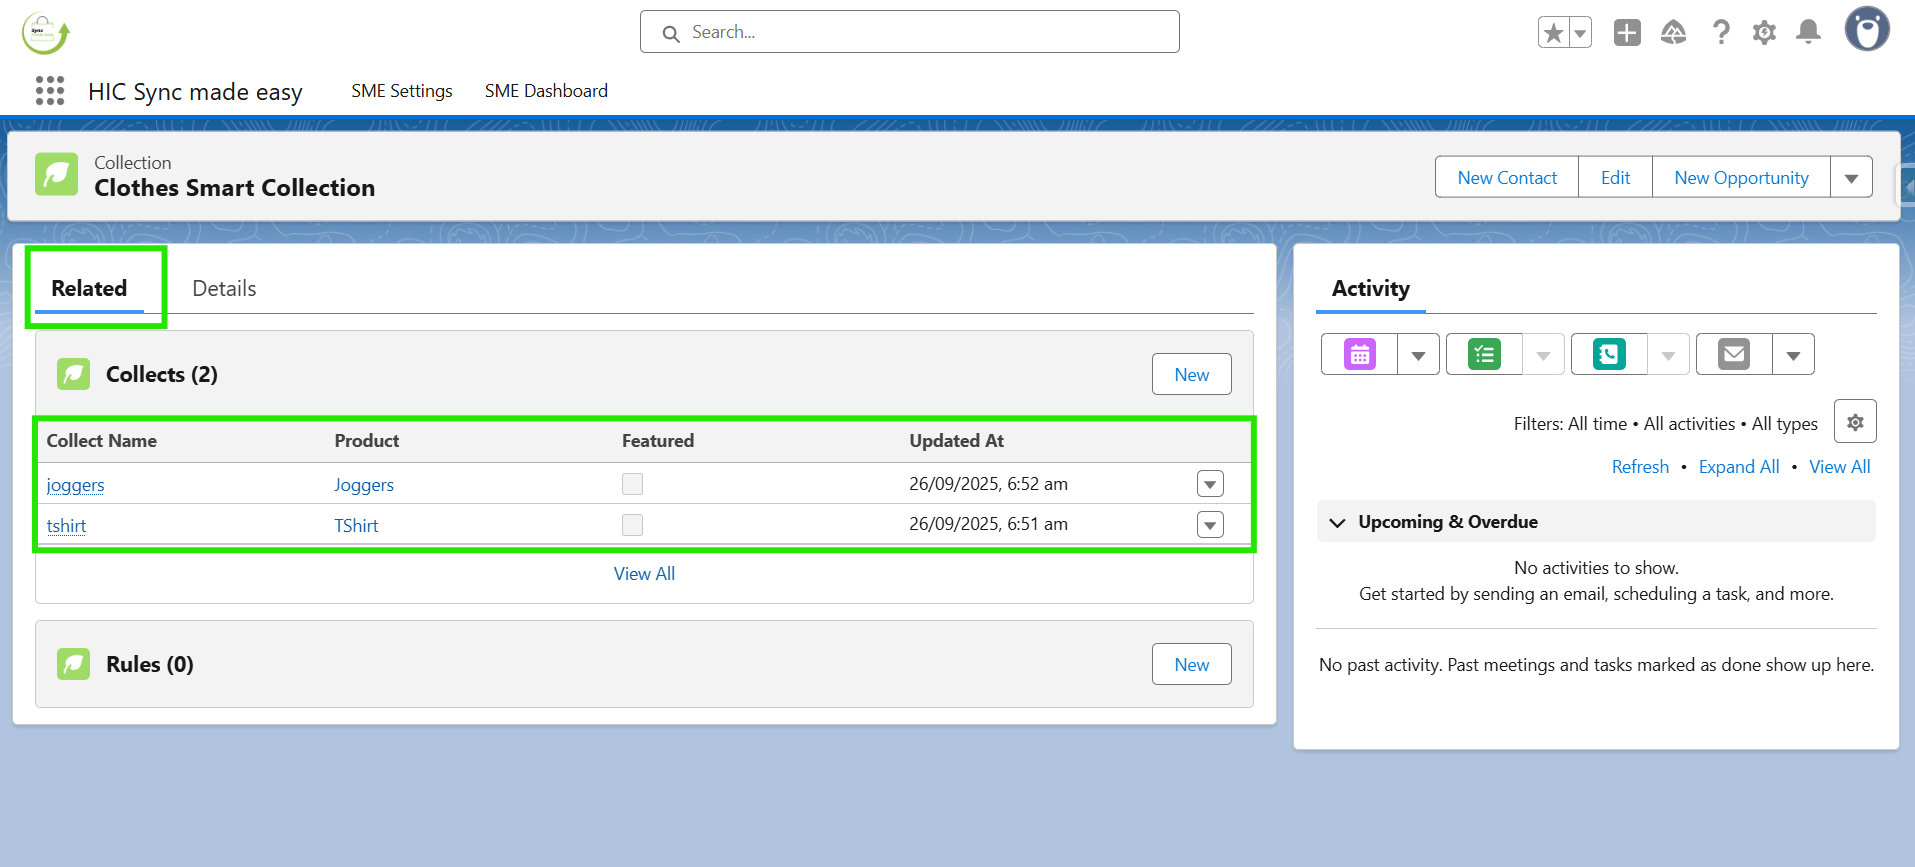The height and width of the screenshot is (867, 1915).
Task: Click Refresh in the Activity panel
Action: [x=1640, y=467]
